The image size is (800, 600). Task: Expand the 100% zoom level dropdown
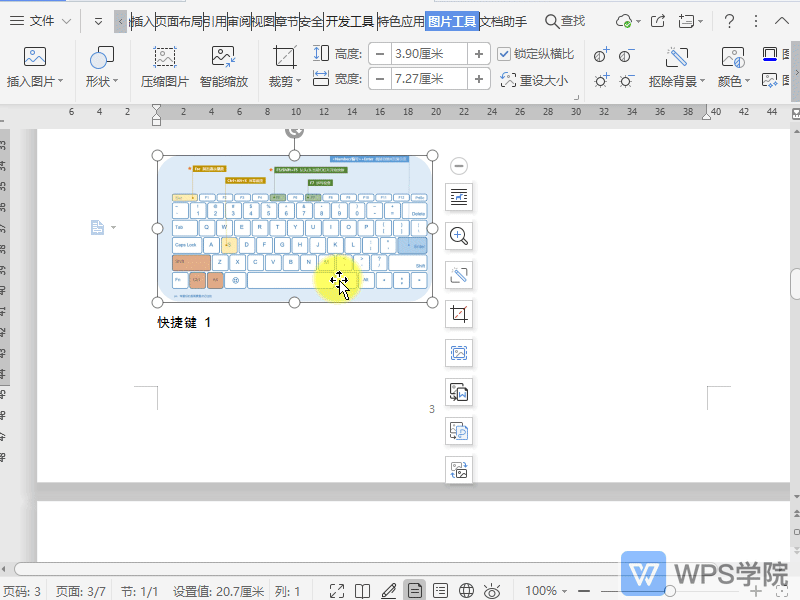tap(548, 591)
